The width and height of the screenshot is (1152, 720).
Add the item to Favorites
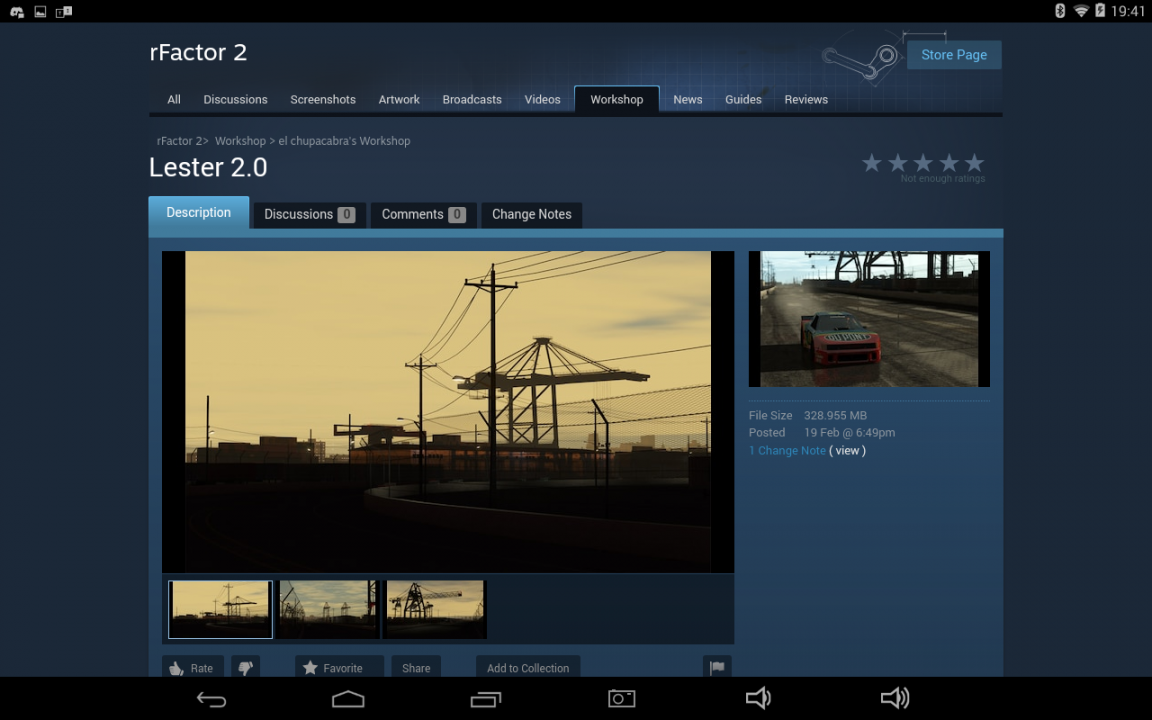[339, 667]
